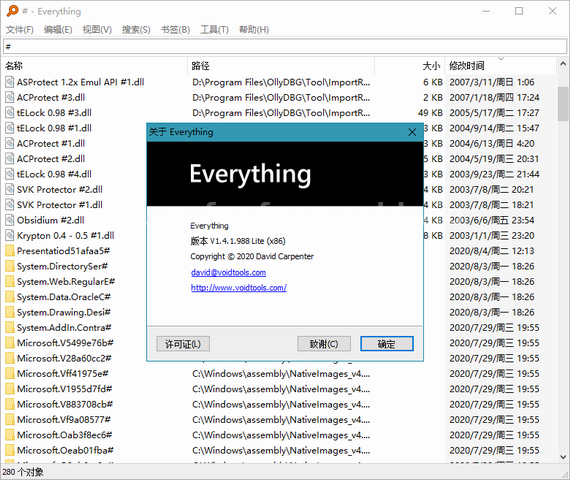Open the david@voidtools.com email link
Image resolution: width=570 pixels, height=480 pixels.
228,272
